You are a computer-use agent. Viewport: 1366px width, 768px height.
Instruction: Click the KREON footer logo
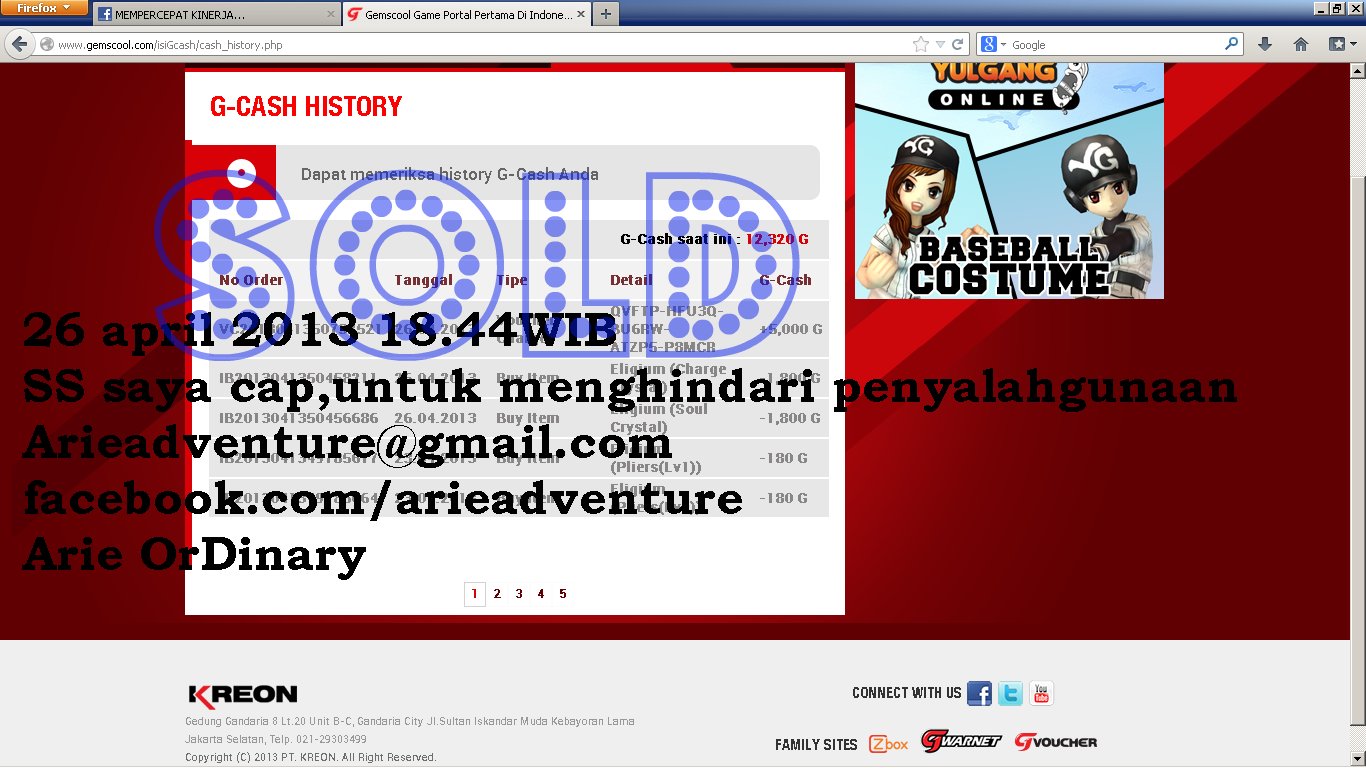point(243,694)
